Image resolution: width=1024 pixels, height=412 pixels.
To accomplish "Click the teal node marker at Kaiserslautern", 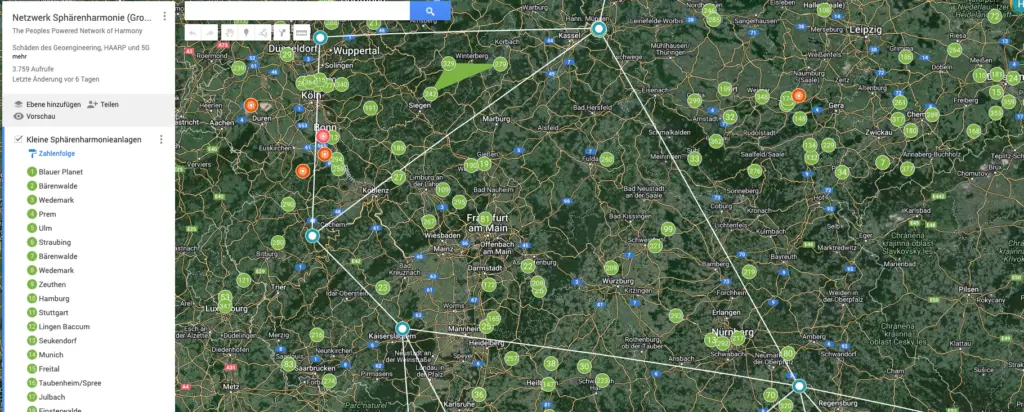I will (x=402, y=328).
